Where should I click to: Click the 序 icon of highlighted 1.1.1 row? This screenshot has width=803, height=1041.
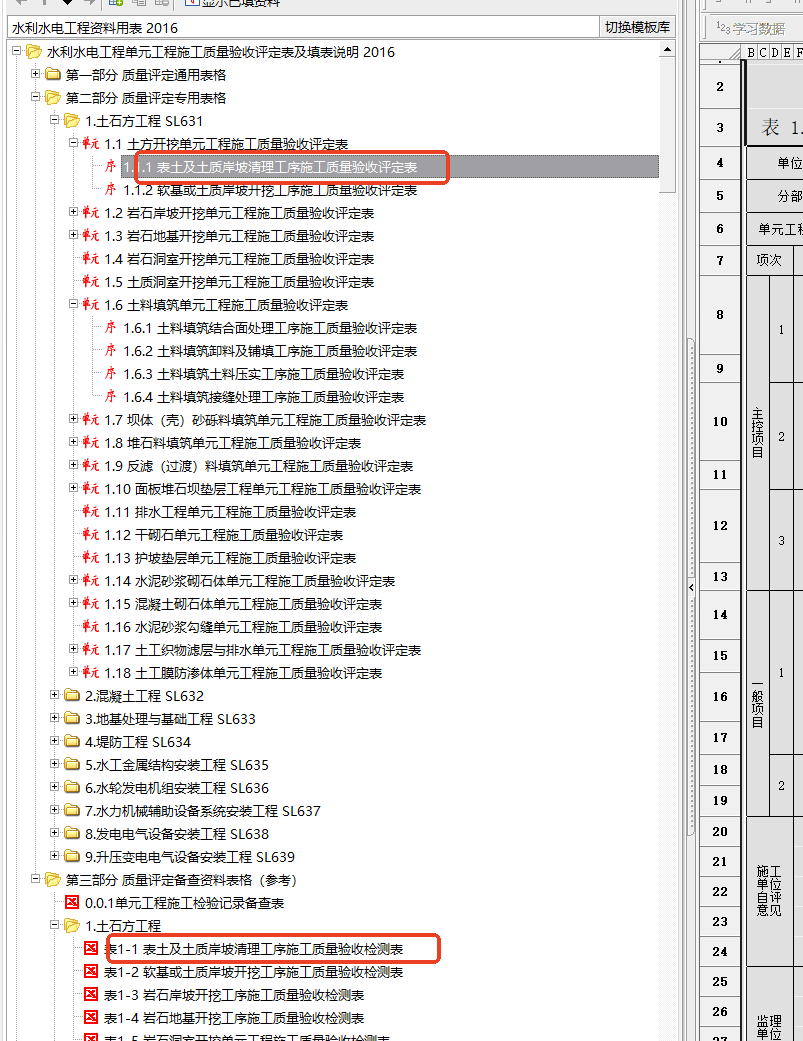tap(110, 167)
